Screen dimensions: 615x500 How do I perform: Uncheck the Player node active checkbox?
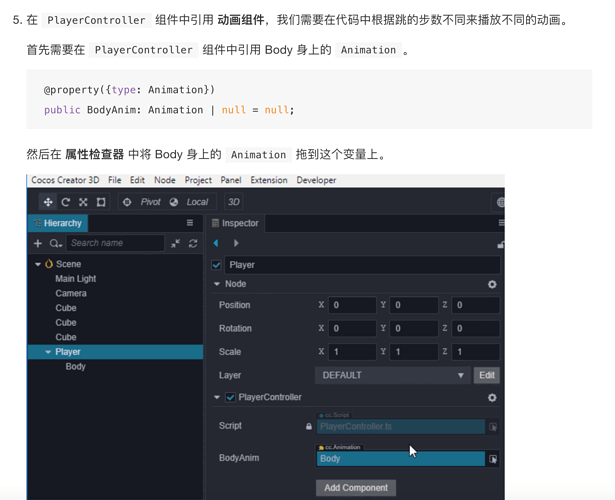(x=217, y=265)
